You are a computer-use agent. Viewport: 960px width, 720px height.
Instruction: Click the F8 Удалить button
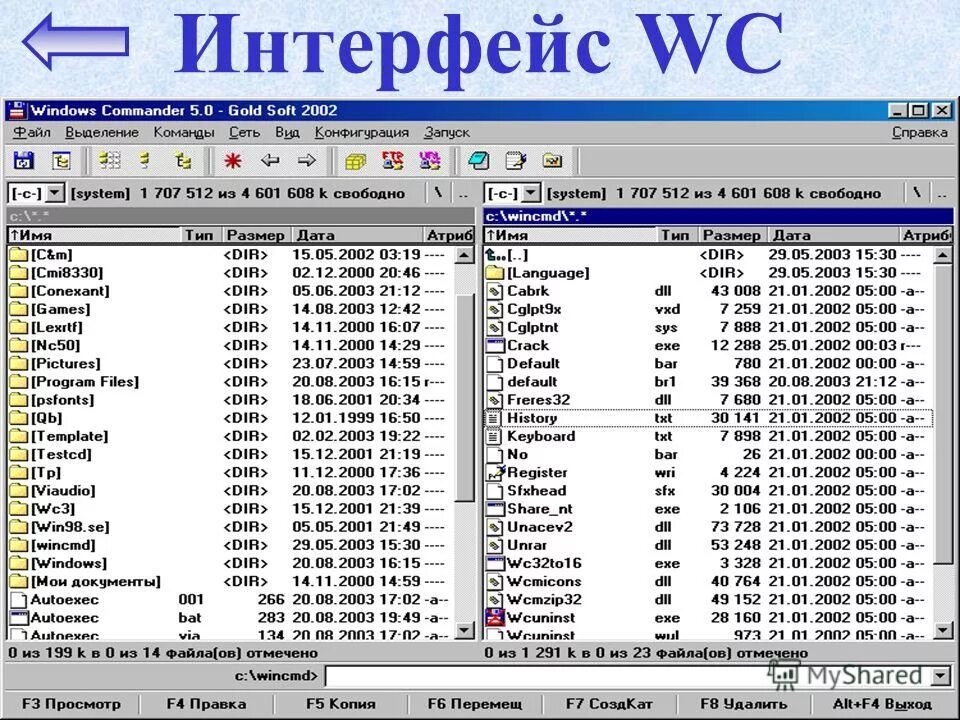click(x=744, y=704)
